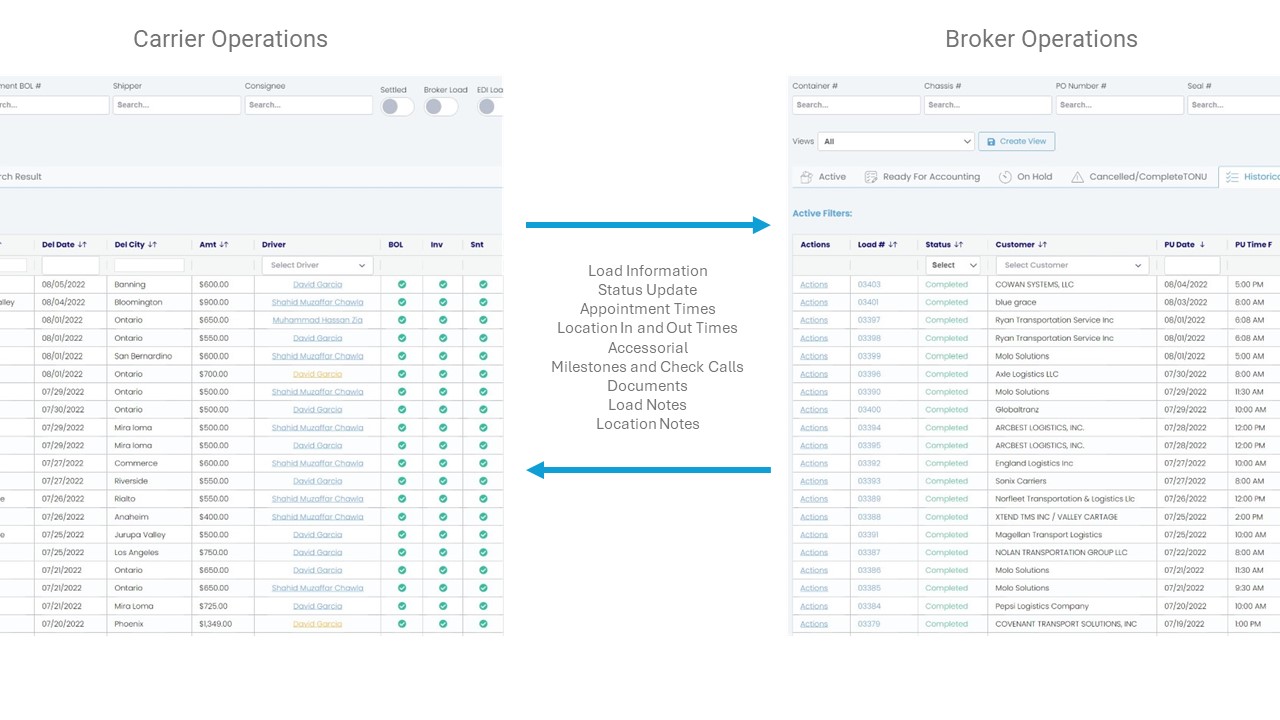Open the Status Select filter dropdown

coord(953,265)
